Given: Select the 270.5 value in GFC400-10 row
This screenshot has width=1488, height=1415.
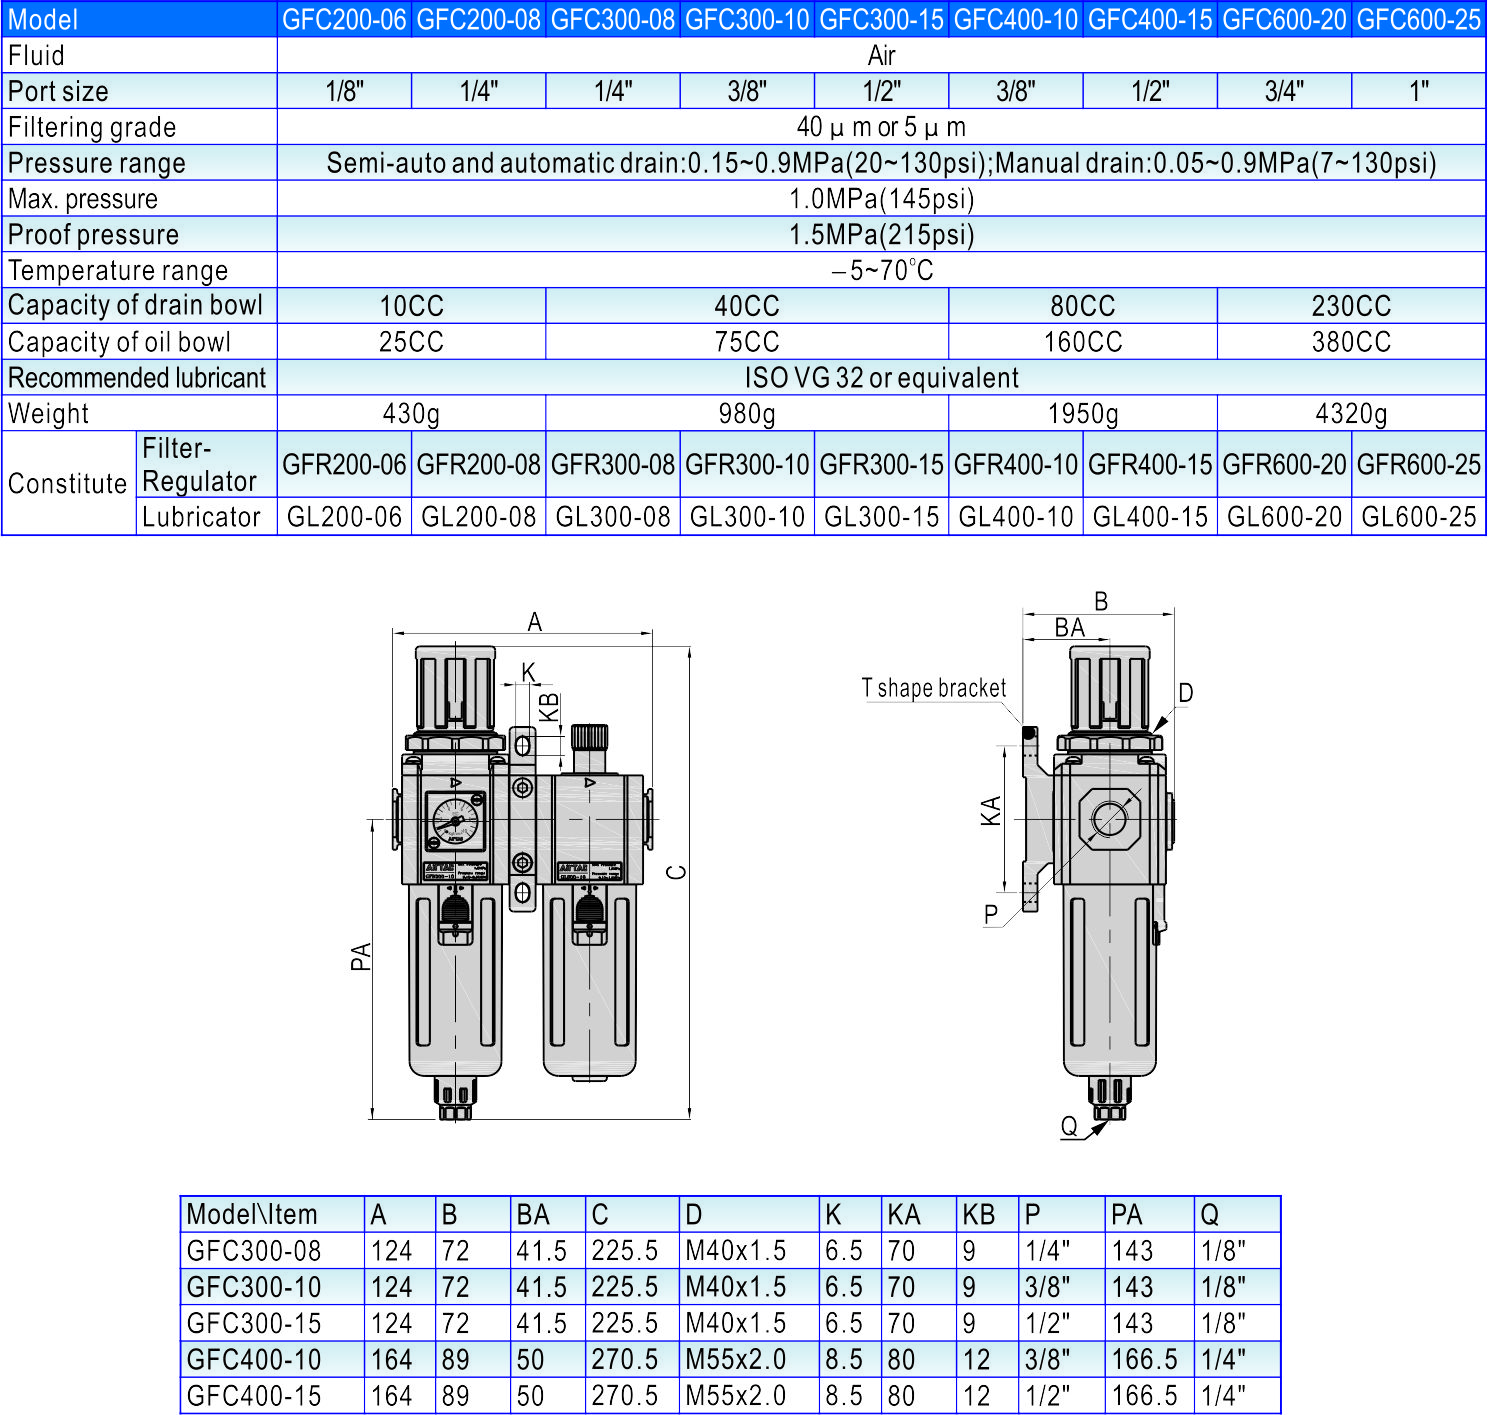Looking at the screenshot, I should coord(625,1359).
